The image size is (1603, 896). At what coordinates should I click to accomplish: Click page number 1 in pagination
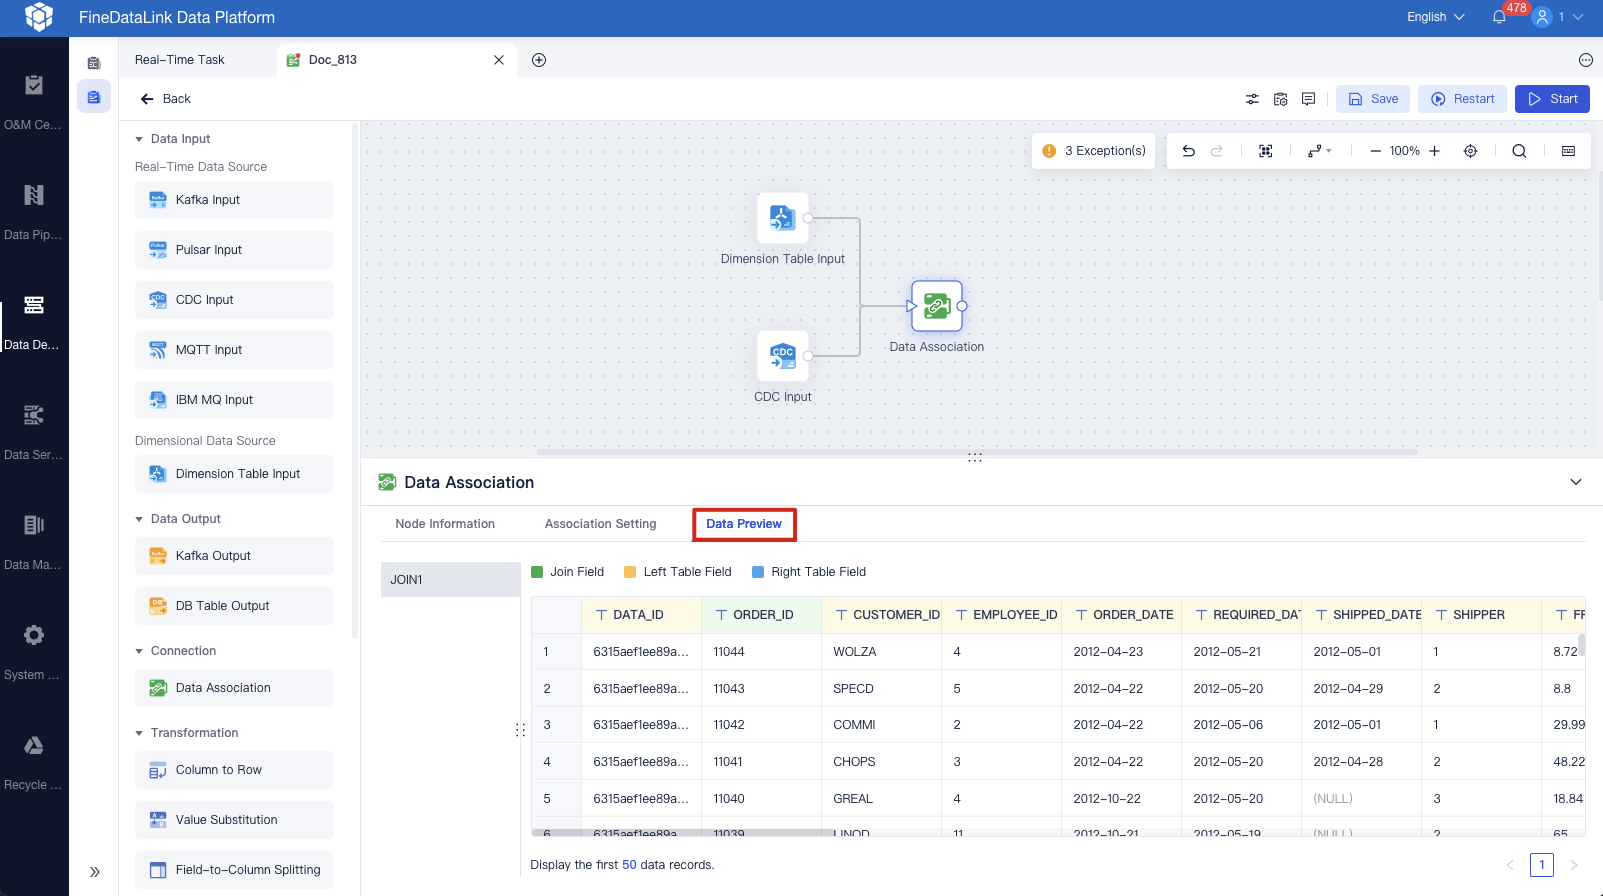point(1542,865)
